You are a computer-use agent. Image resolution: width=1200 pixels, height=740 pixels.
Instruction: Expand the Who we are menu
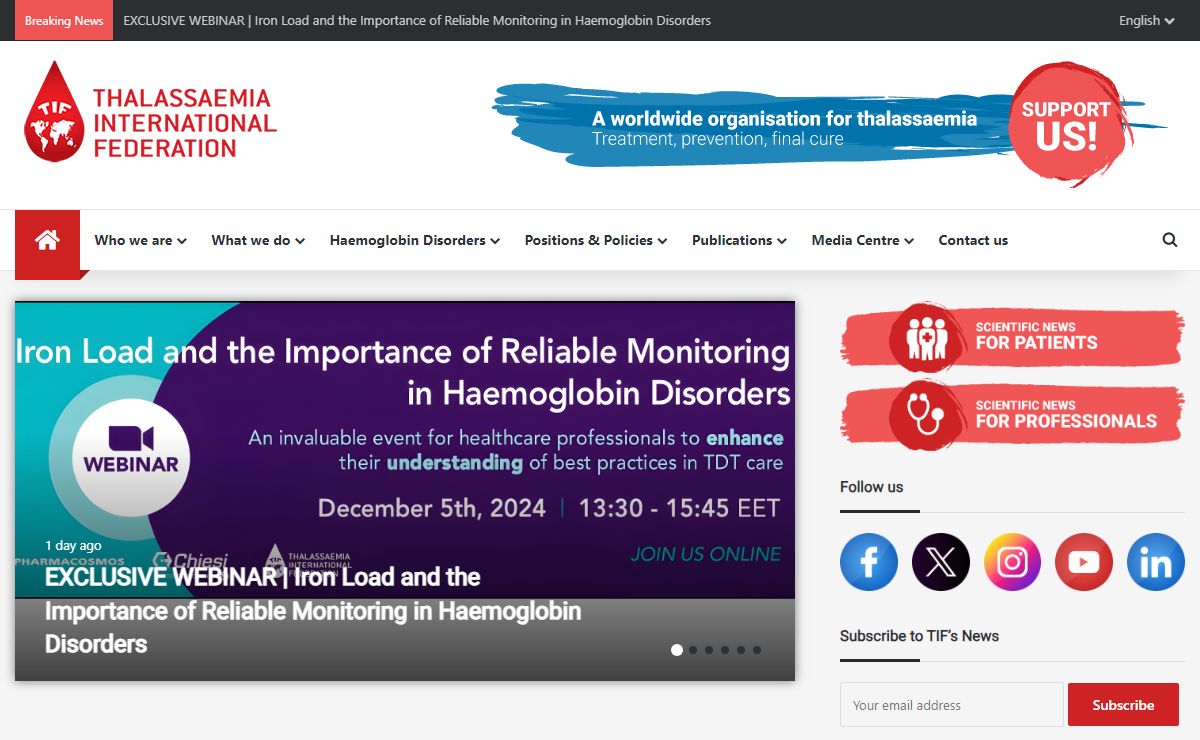(140, 240)
